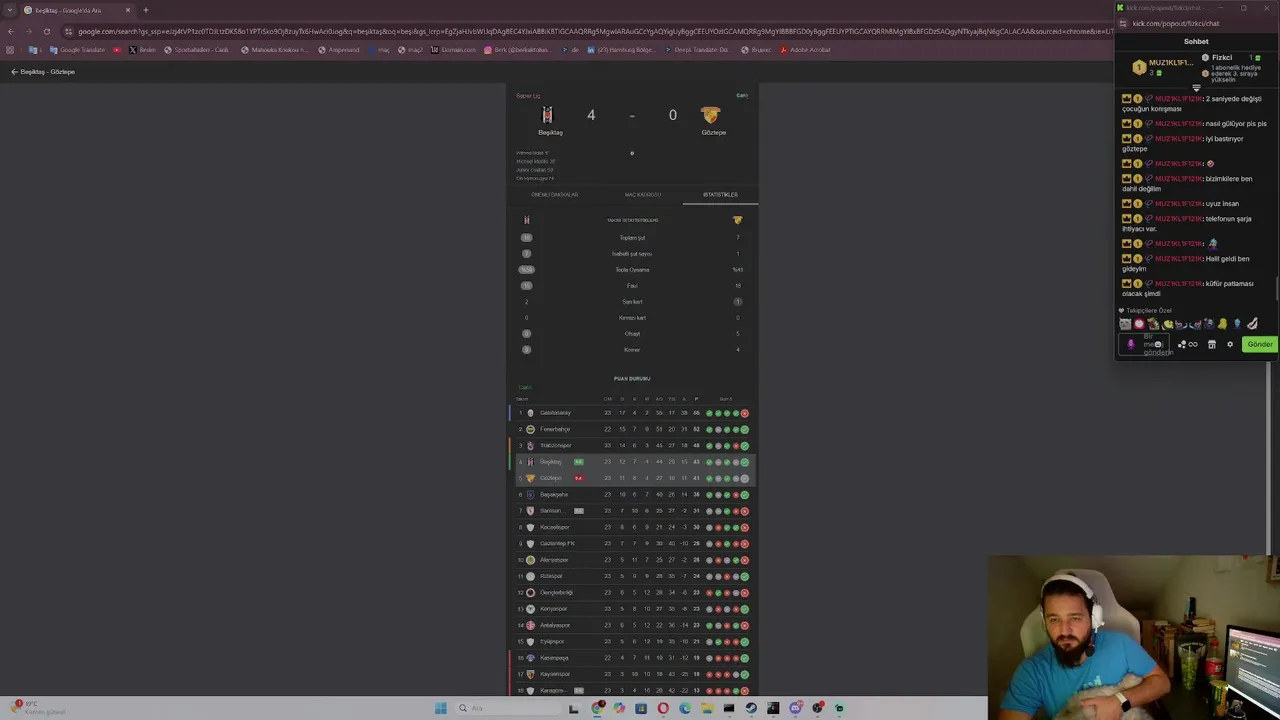
Task: Switch to the ÖNEMLİ DAKİKALAR tab
Action: 554,195
